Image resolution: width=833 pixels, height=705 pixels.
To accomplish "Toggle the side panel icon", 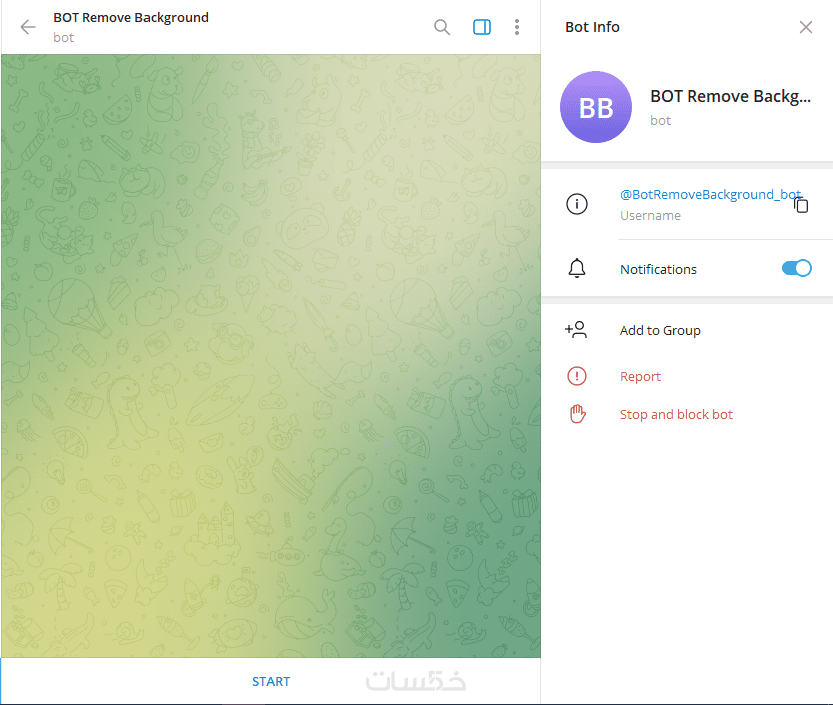I will pos(482,27).
